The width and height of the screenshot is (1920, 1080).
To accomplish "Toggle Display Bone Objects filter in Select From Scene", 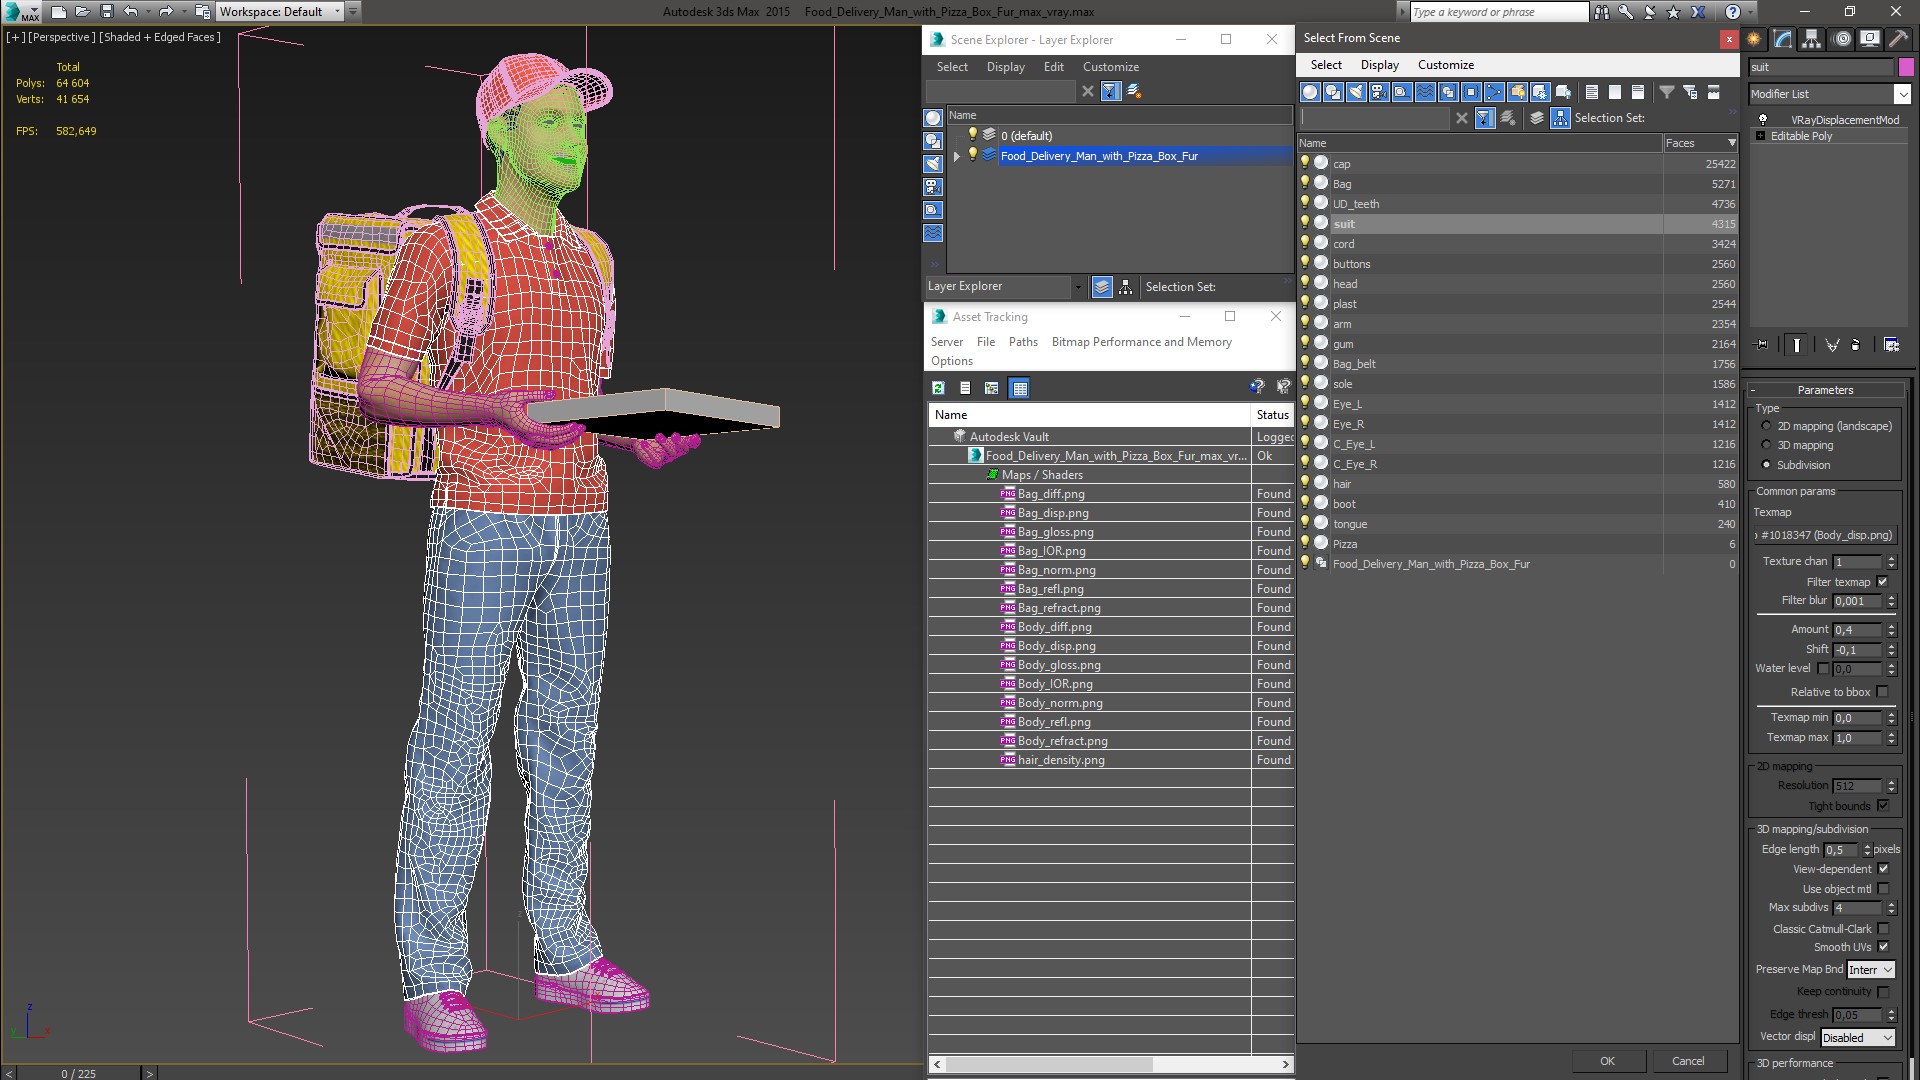I will point(1494,92).
